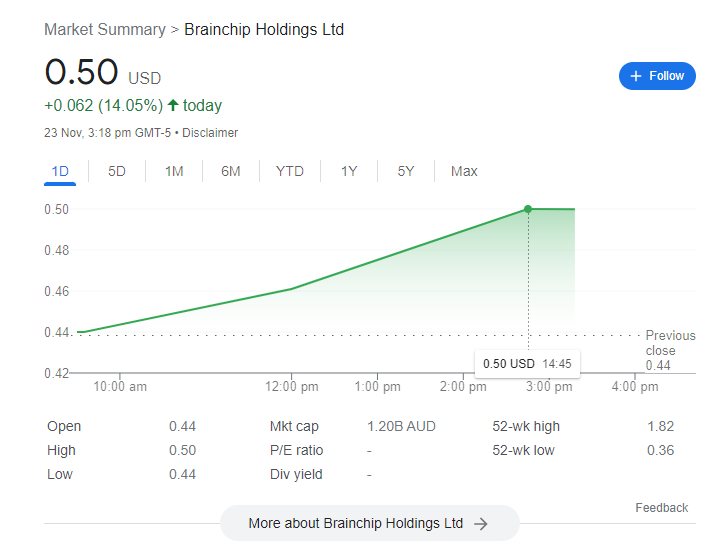Click More about Brainchip Holdings Ltd button

pos(370,523)
